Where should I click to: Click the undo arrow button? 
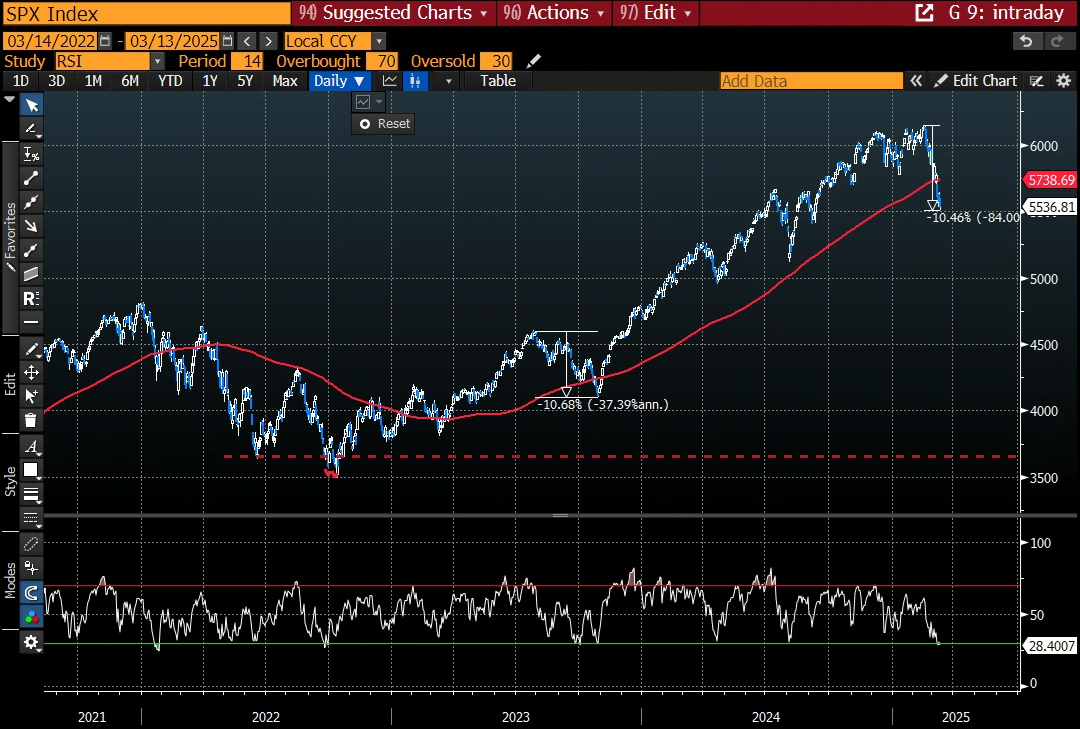click(x=1026, y=41)
